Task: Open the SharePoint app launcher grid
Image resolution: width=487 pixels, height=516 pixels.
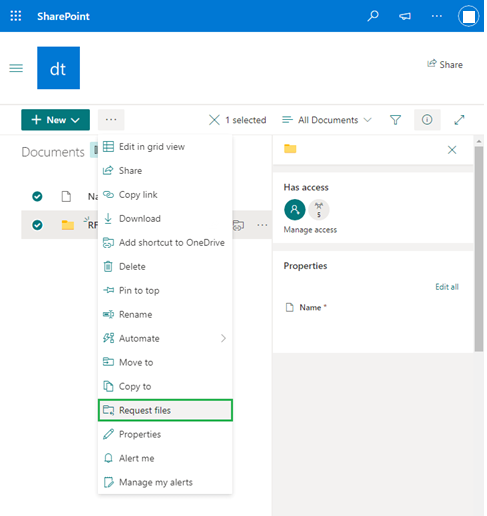Action: coord(16,16)
